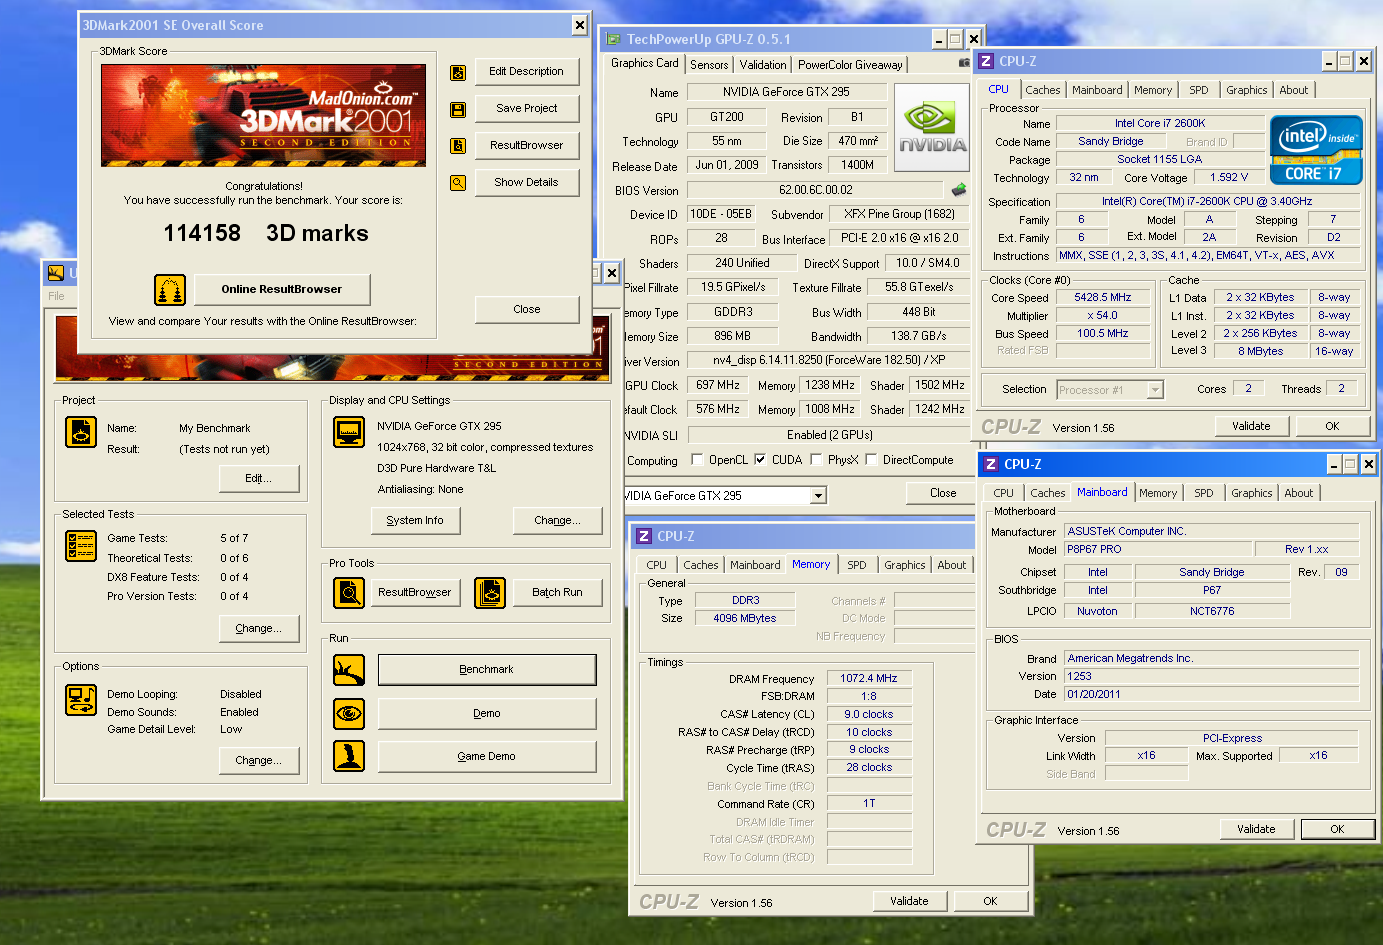Enable the OpenCL checkbox
Image resolution: width=1383 pixels, height=945 pixels.
pos(698,460)
